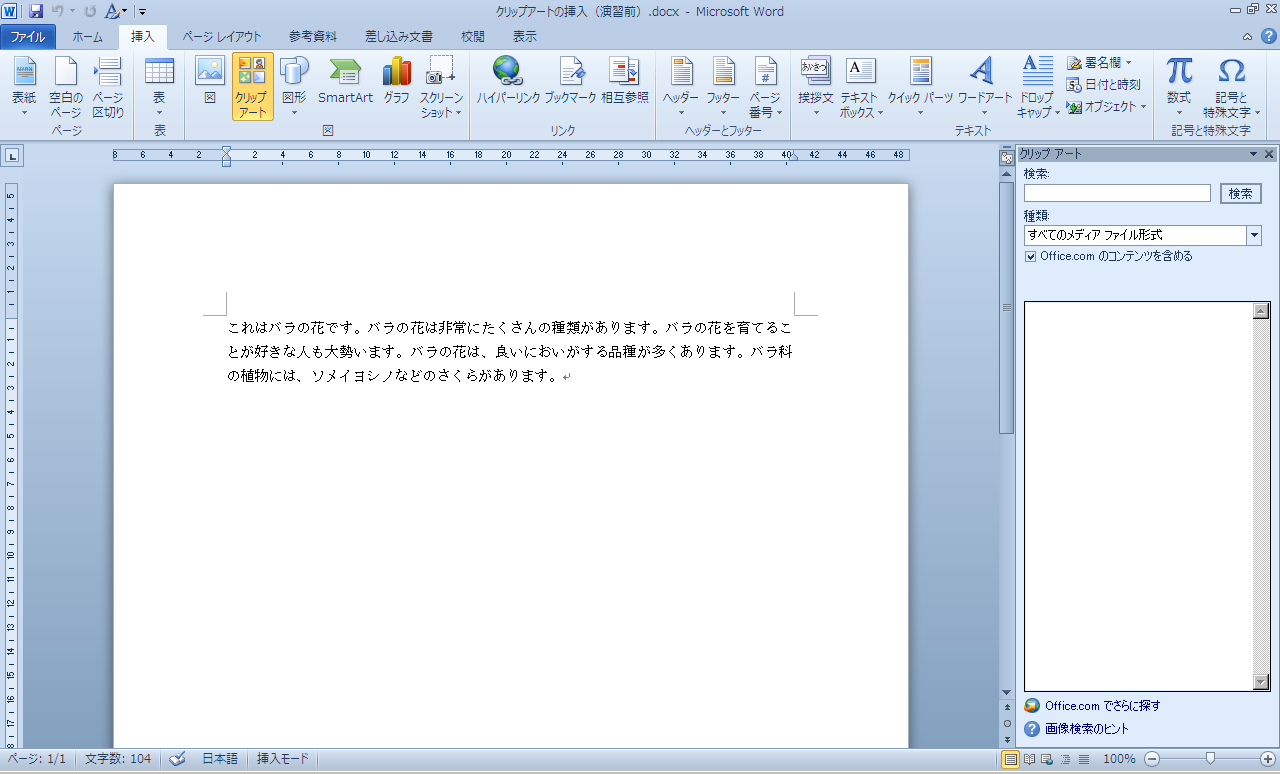This screenshot has width=1280, height=774.
Task: Switch to the ホーム tab
Action: [87, 37]
